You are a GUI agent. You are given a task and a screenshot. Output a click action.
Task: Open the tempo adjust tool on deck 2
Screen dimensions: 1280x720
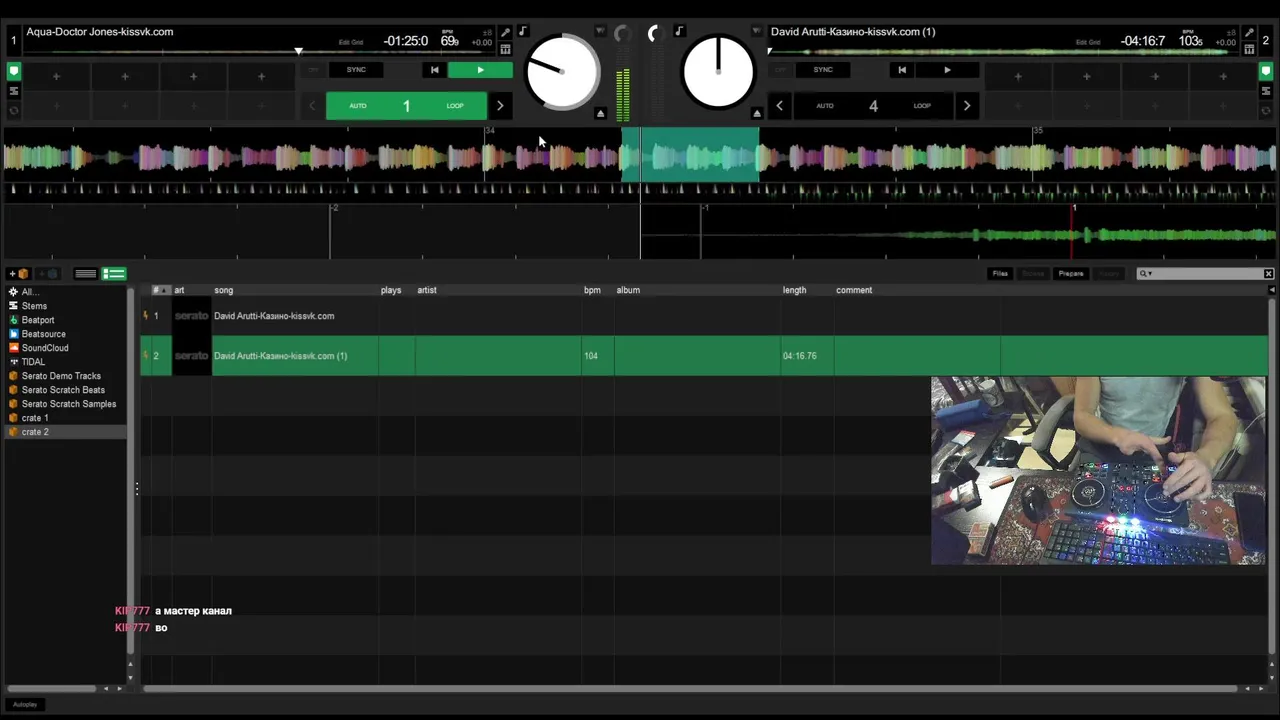click(x=1249, y=33)
